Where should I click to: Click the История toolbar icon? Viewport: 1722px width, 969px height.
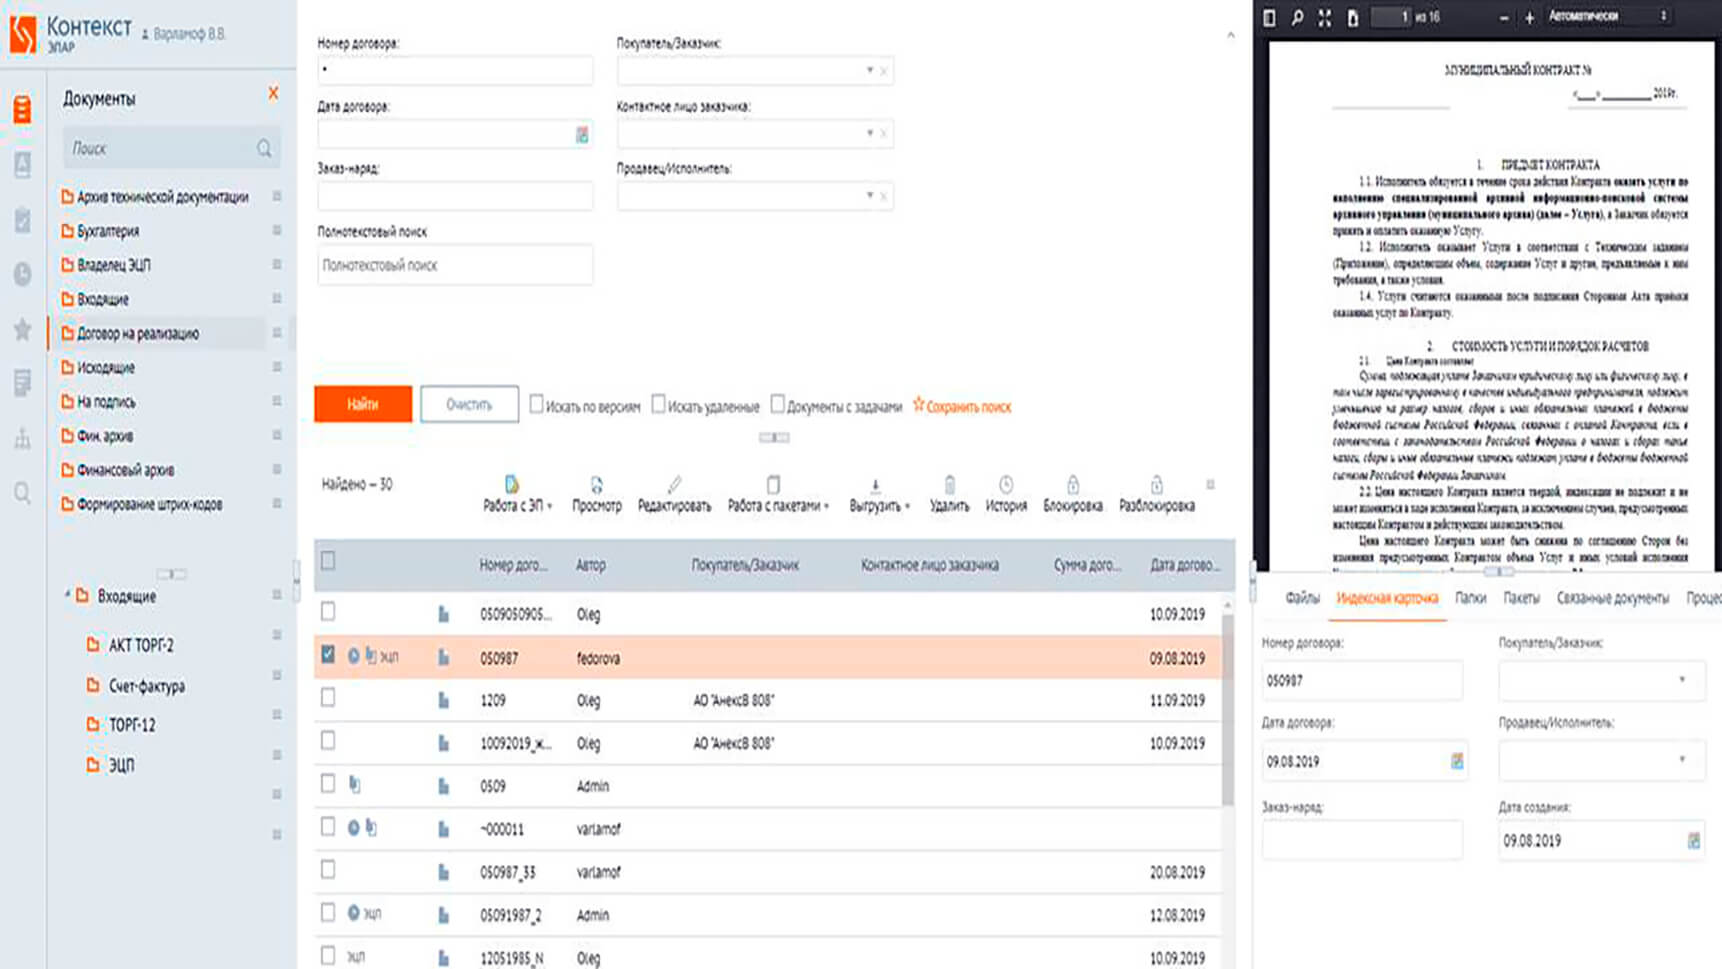tap(1005, 486)
